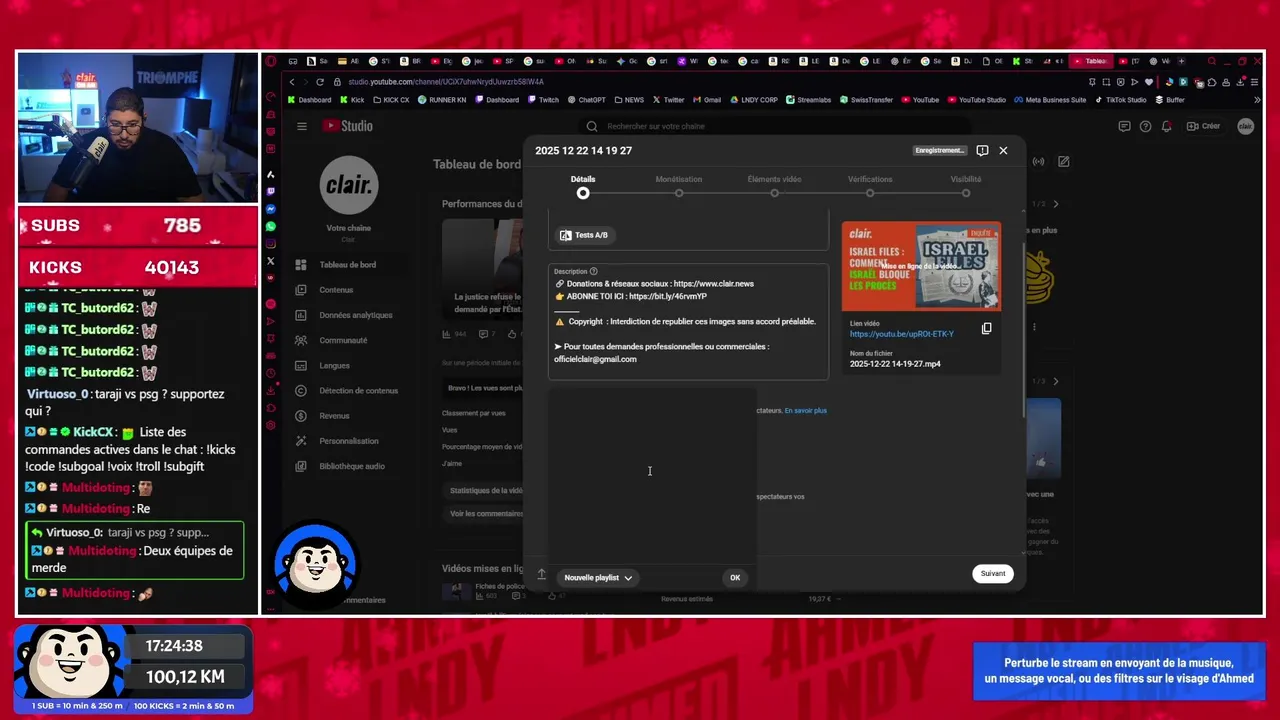Open the Twitch bookmark
This screenshot has width=1280, height=720.
(x=543, y=100)
